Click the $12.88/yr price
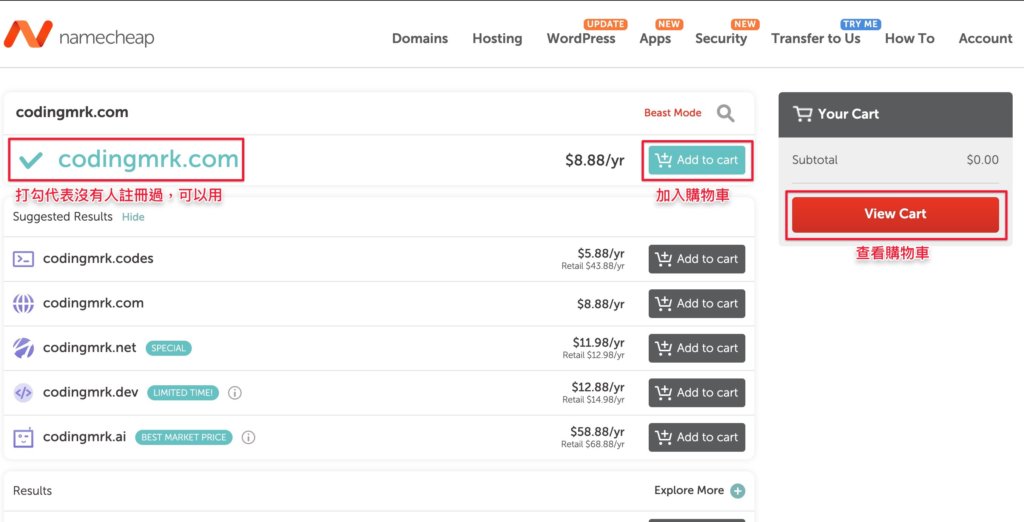The width and height of the screenshot is (1024, 522). pyautogui.click(x=598, y=387)
